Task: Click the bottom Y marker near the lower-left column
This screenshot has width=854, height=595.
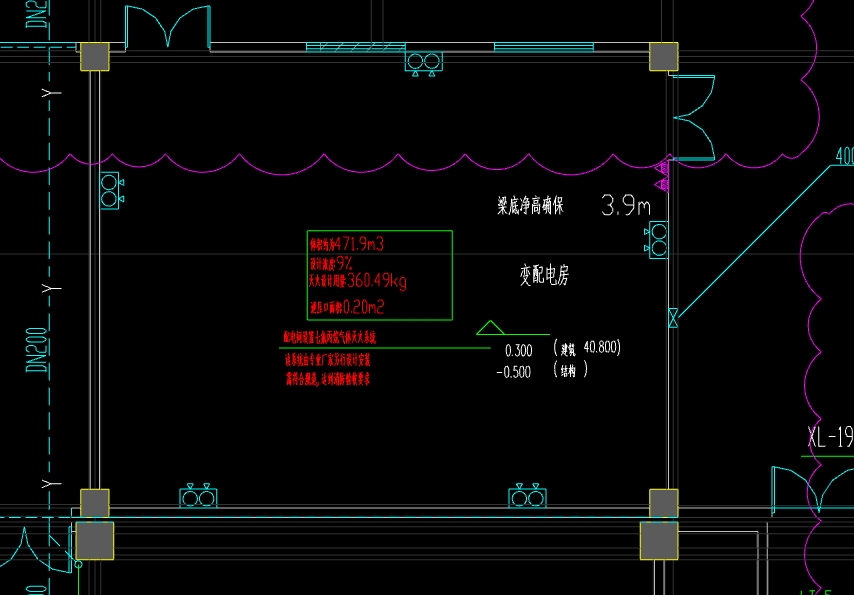Action: [x=53, y=483]
